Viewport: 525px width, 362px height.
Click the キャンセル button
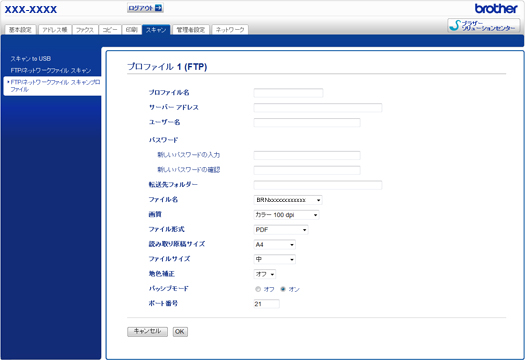point(147,332)
